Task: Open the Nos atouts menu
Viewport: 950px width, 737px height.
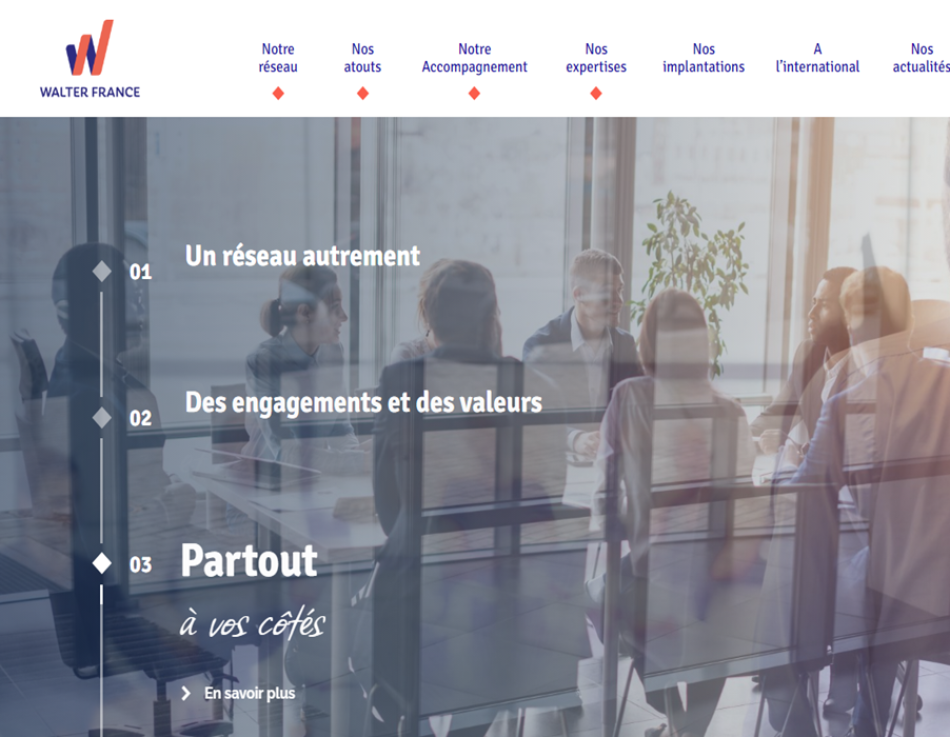Action: pyautogui.click(x=363, y=58)
